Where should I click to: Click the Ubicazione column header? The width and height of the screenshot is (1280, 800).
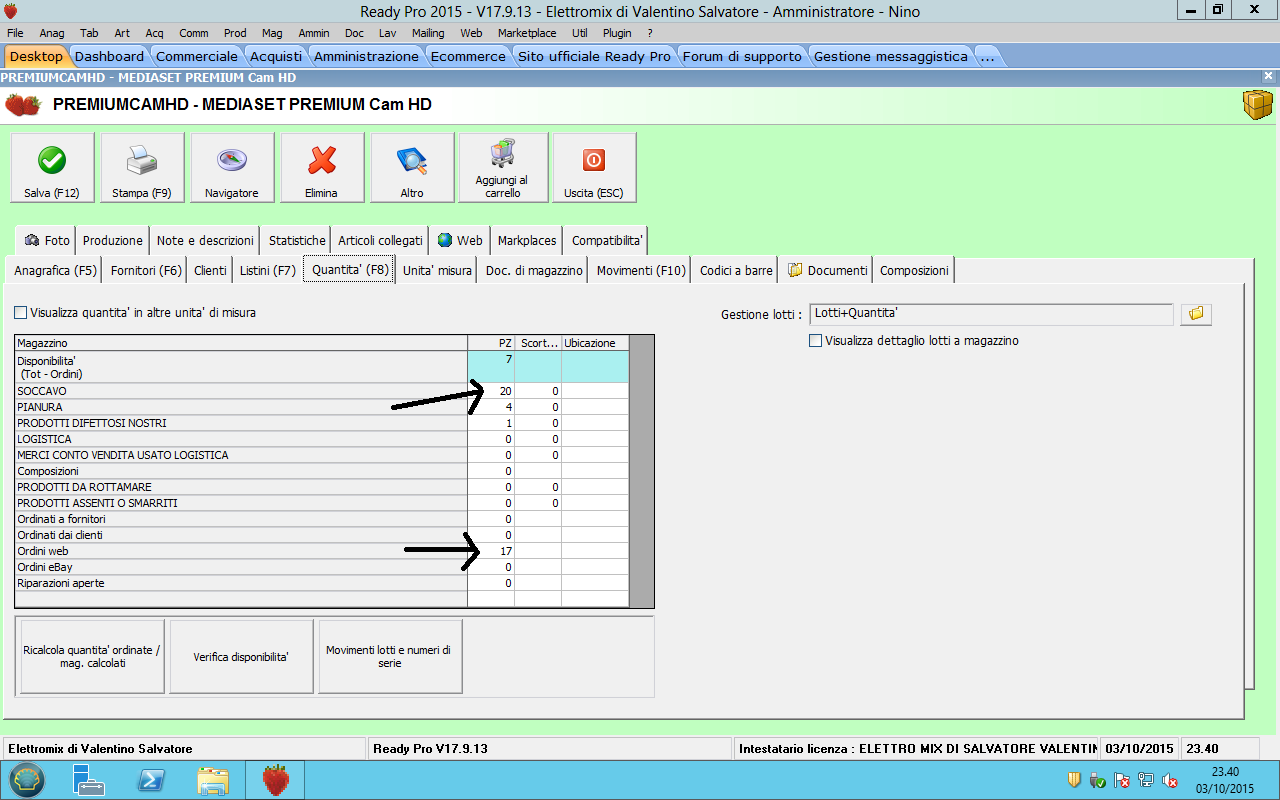tap(595, 343)
